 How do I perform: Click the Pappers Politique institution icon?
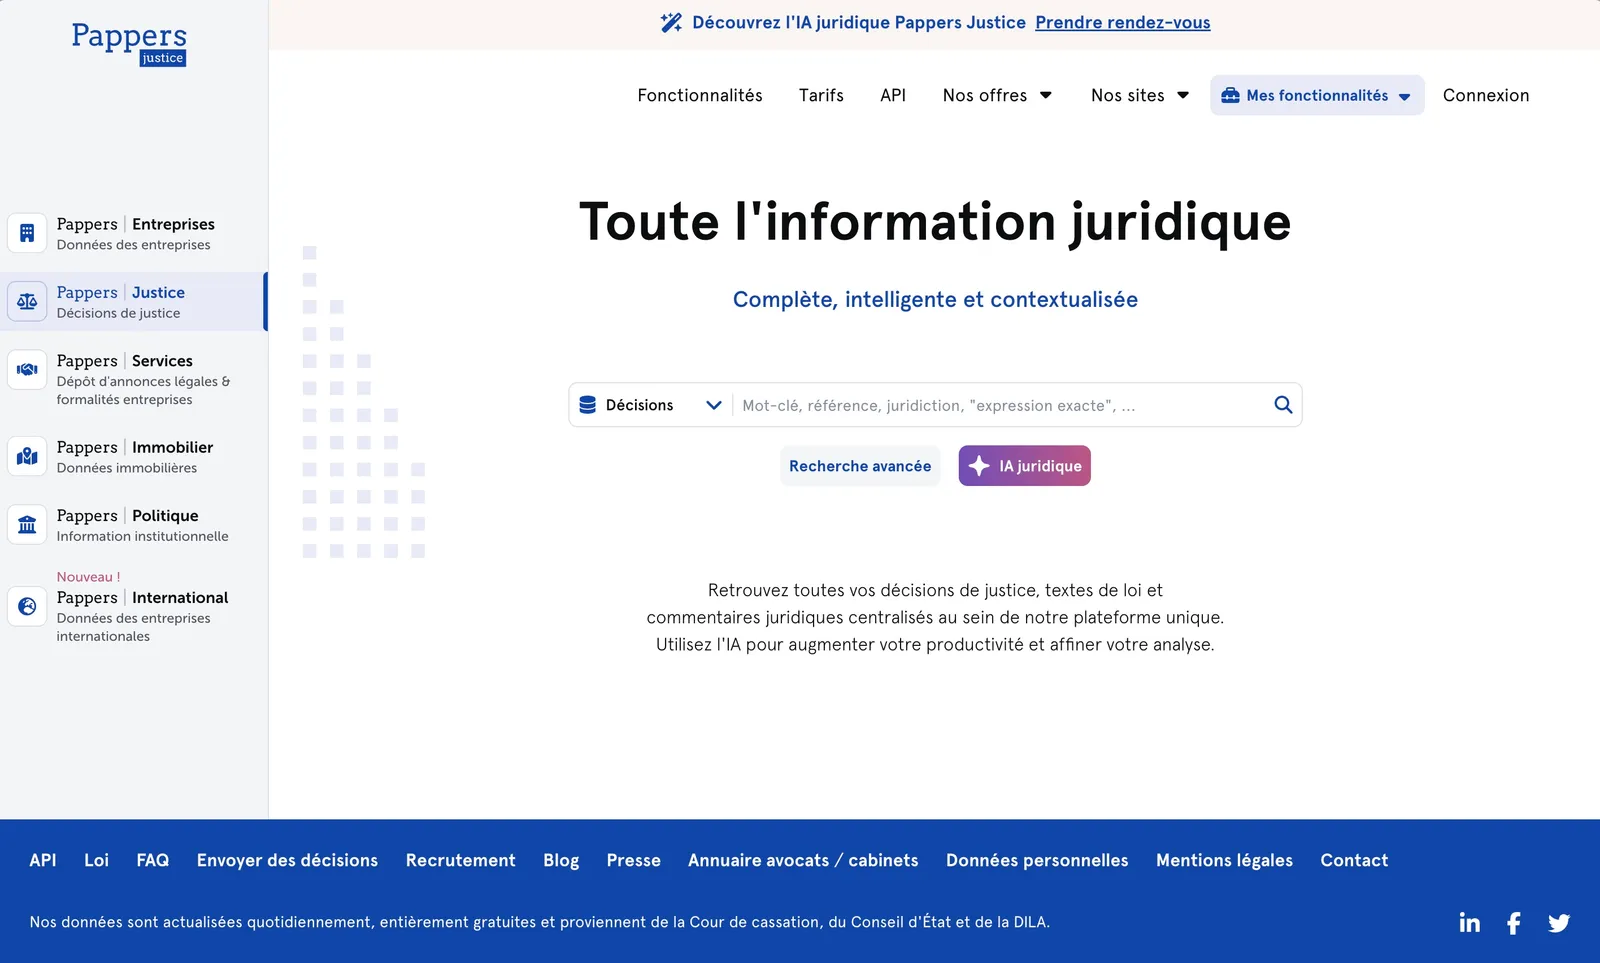(x=27, y=524)
